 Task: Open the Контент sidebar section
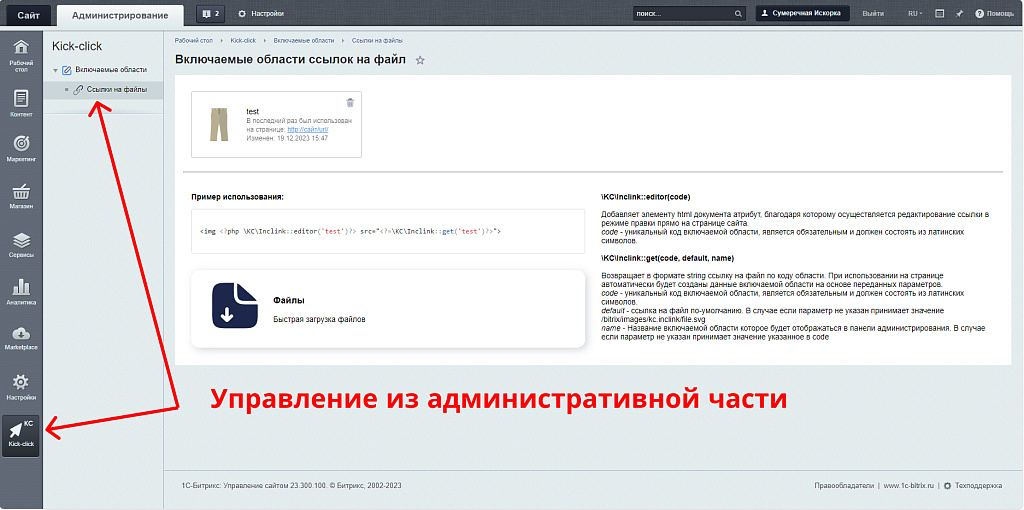tap(22, 104)
